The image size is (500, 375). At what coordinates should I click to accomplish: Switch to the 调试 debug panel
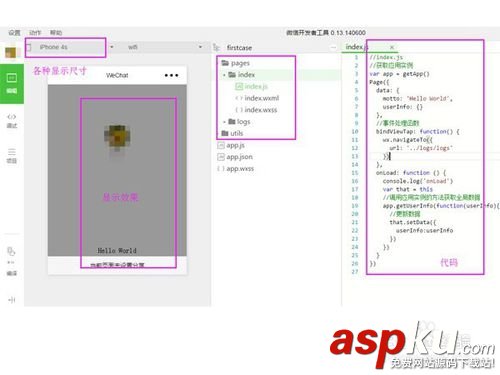coord(12,121)
